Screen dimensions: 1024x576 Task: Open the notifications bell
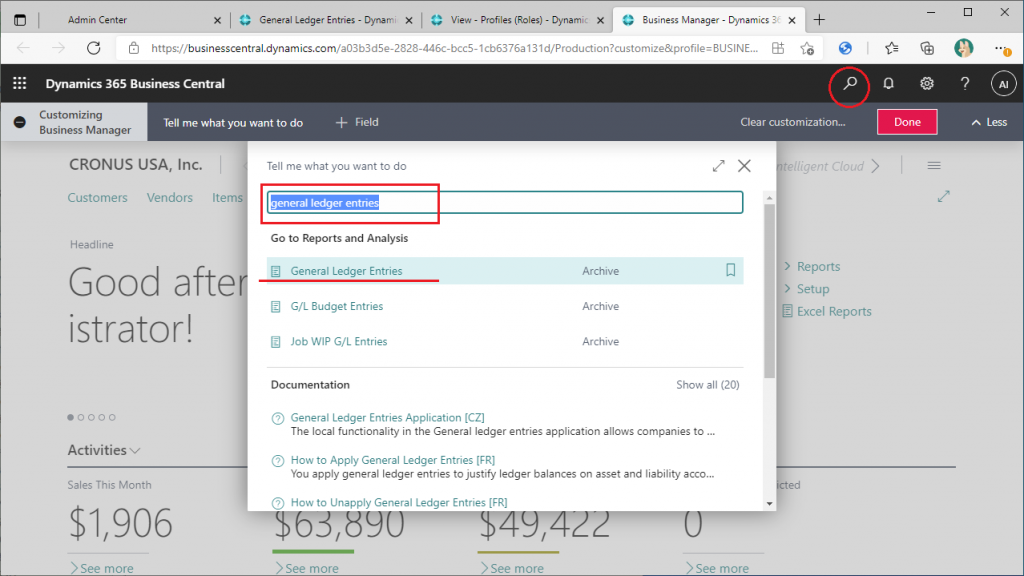pos(888,84)
